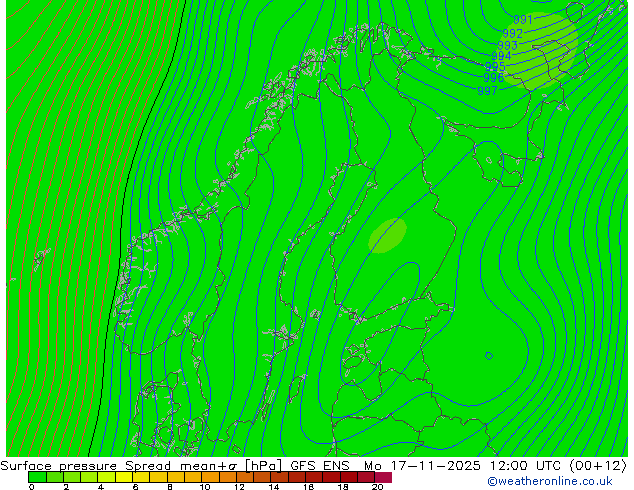The image size is (634, 490).
Task: Click the legend tick label 12
Action: click(x=239, y=487)
